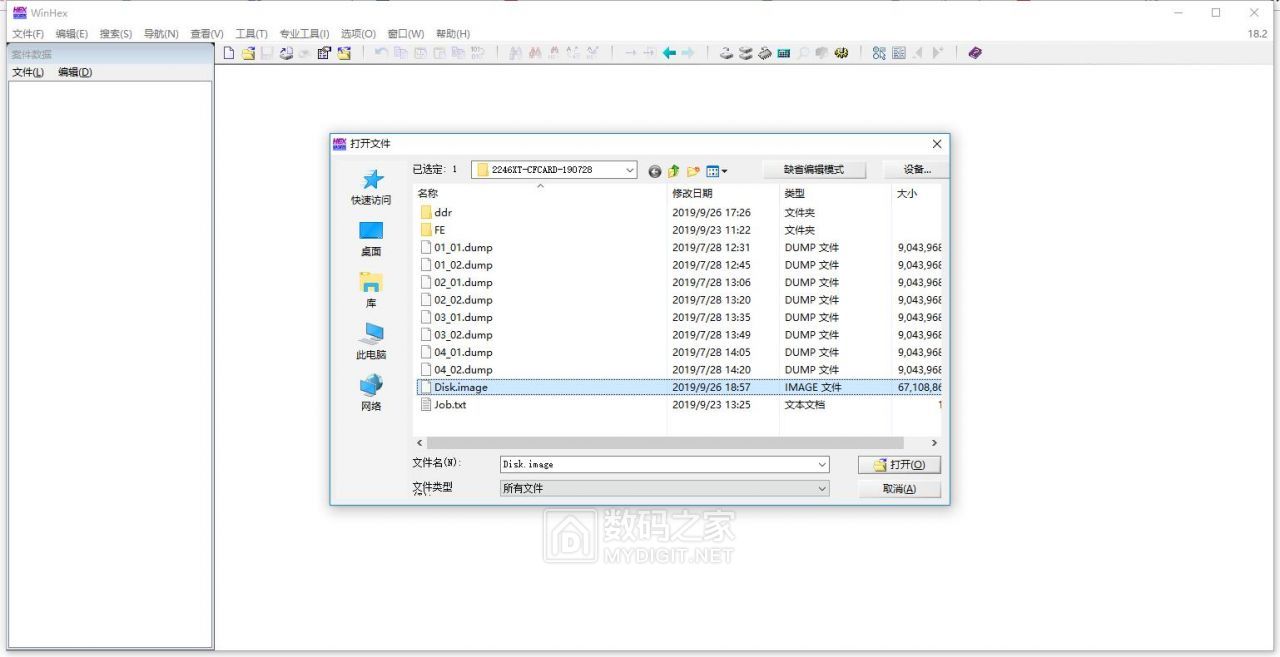The height and width of the screenshot is (657, 1280).
Task: Click the Create New Folder icon
Action: pos(693,171)
